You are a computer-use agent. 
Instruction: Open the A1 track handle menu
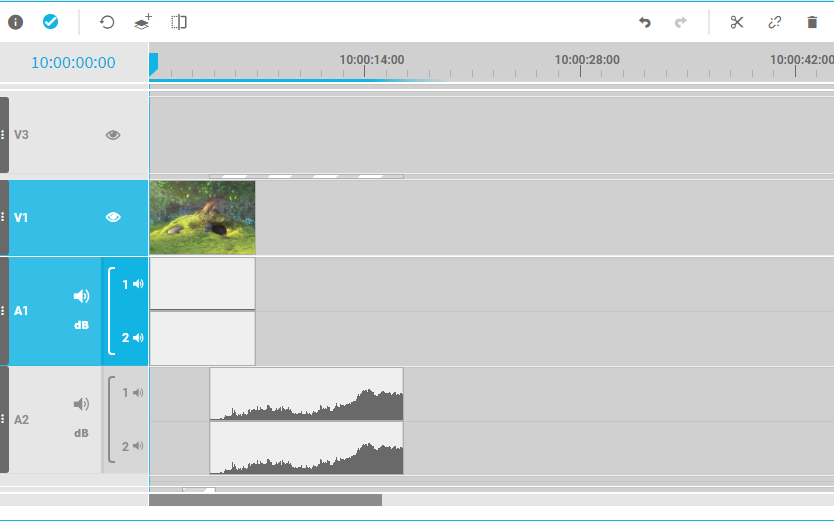(x=3, y=311)
